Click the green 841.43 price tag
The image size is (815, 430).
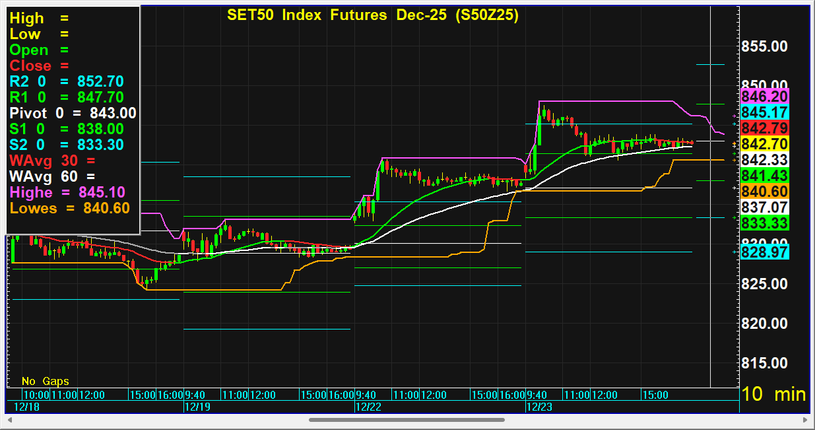(x=765, y=175)
